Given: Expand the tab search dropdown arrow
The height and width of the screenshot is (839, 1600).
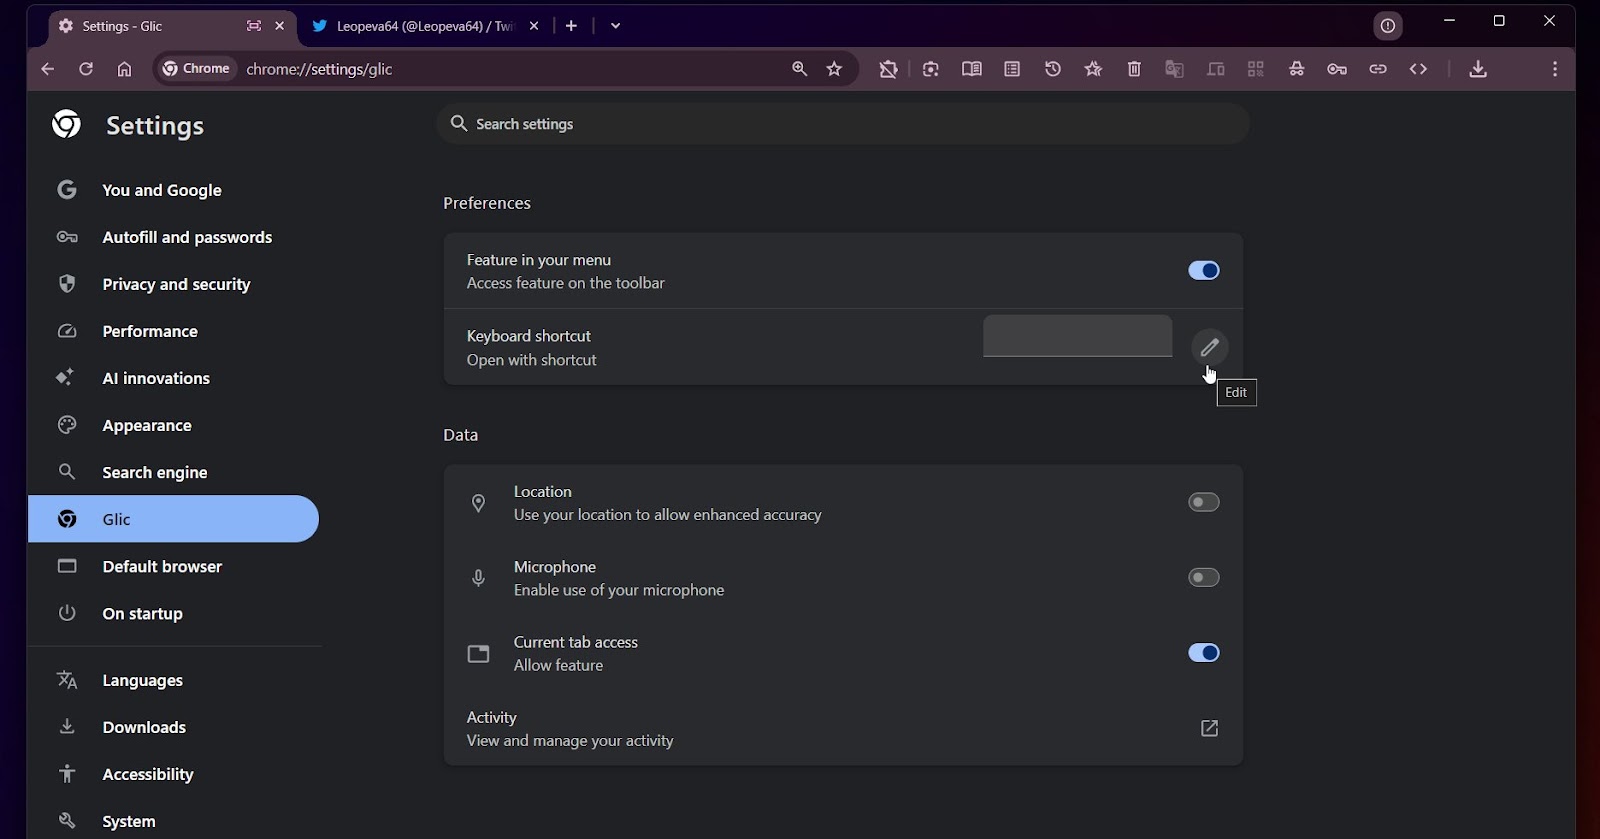Looking at the screenshot, I should (615, 26).
